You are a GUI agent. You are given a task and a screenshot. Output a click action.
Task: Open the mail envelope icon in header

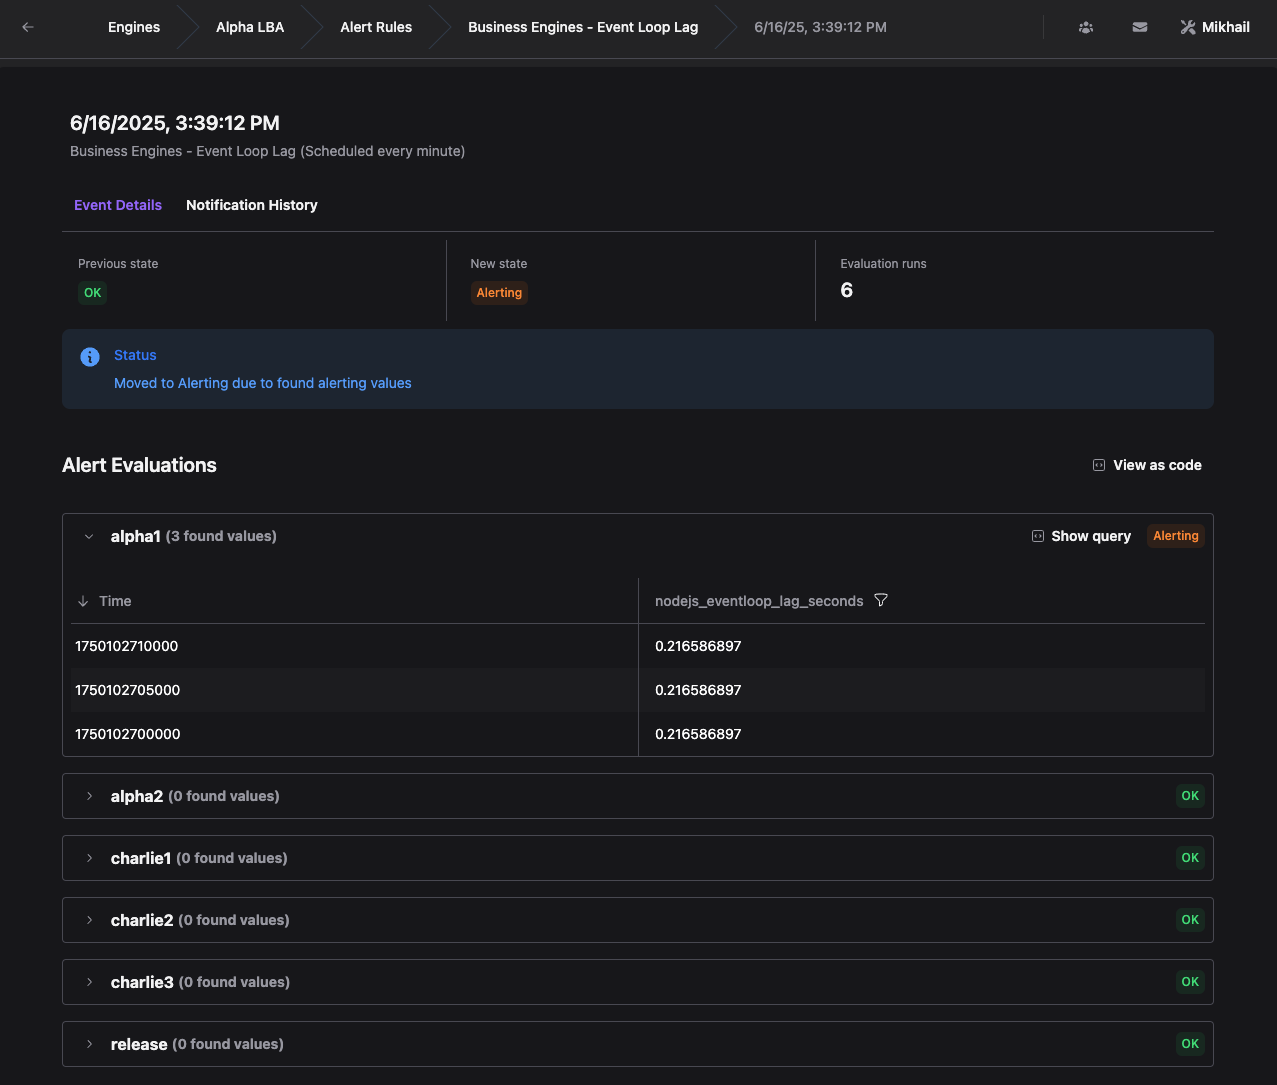coord(1140,27)
